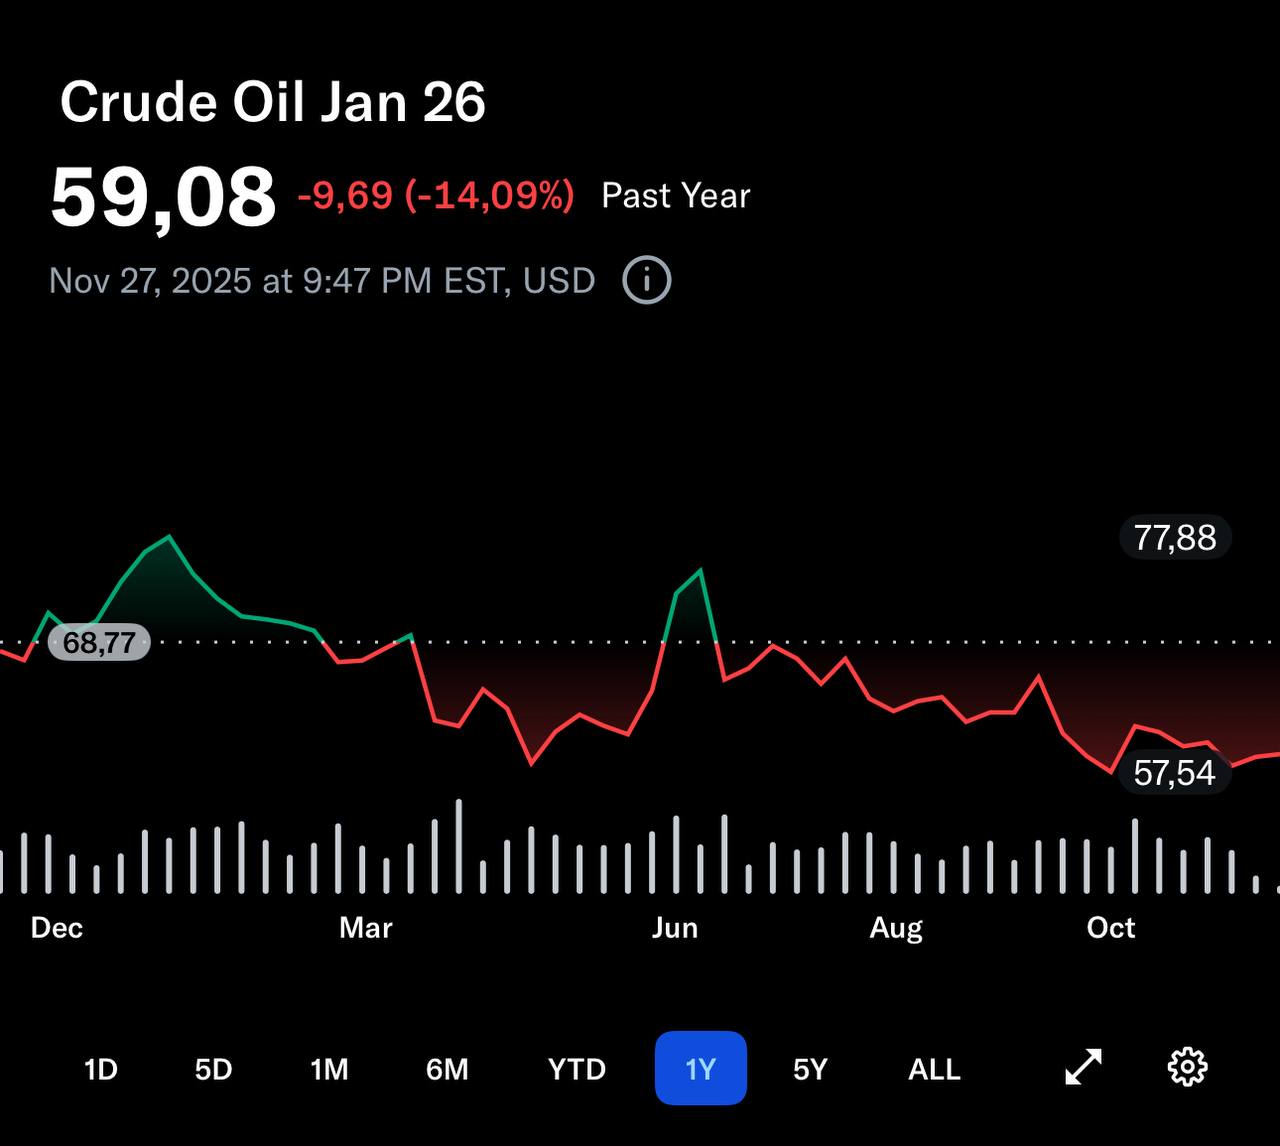
Task: Switch to the 6M chart view
Action: 448,1068
